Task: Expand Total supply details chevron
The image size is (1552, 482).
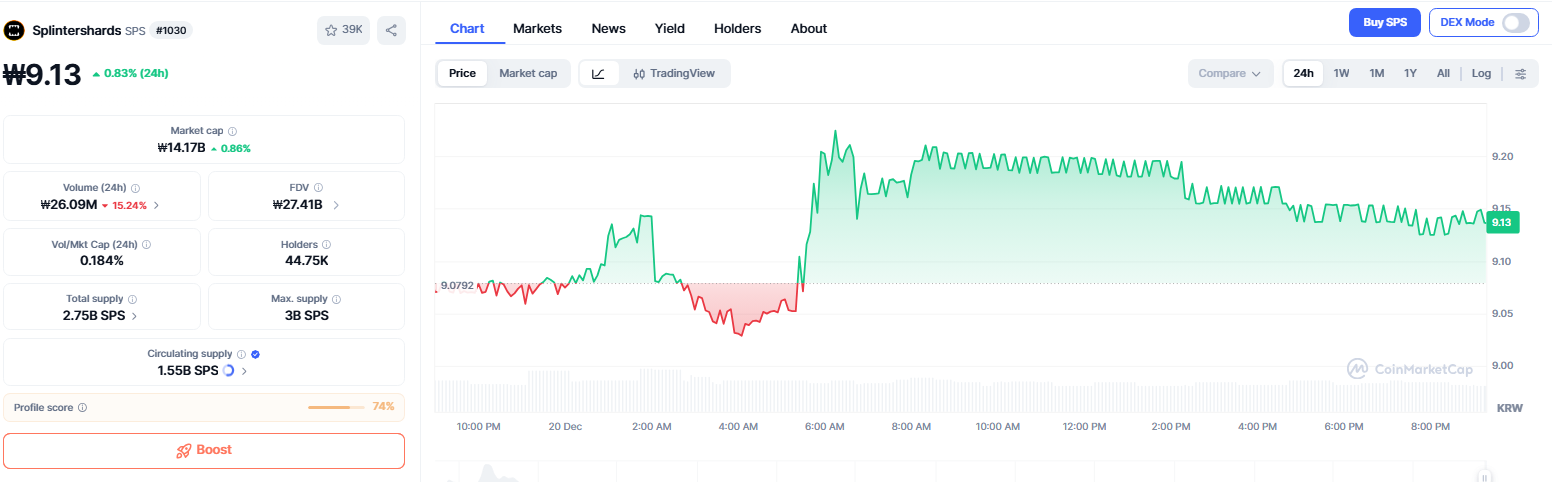Action: pos(135,316)
